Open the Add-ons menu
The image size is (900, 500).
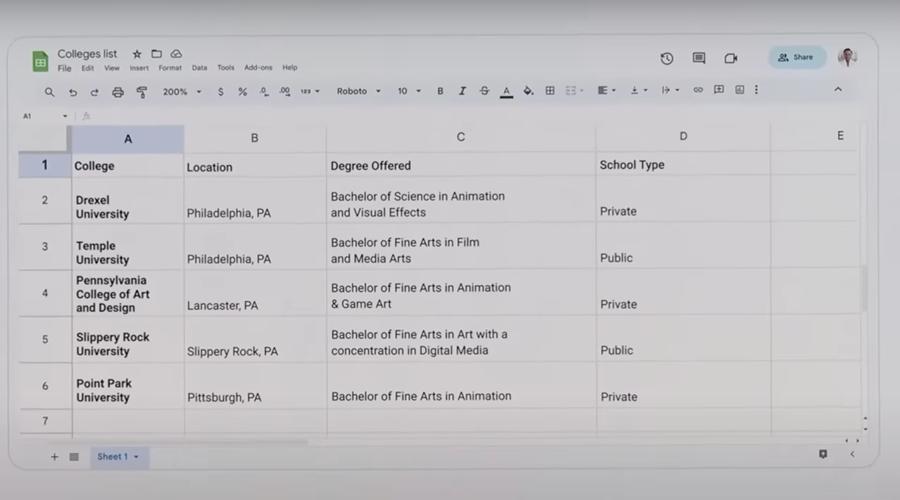[x=258, y=68]
